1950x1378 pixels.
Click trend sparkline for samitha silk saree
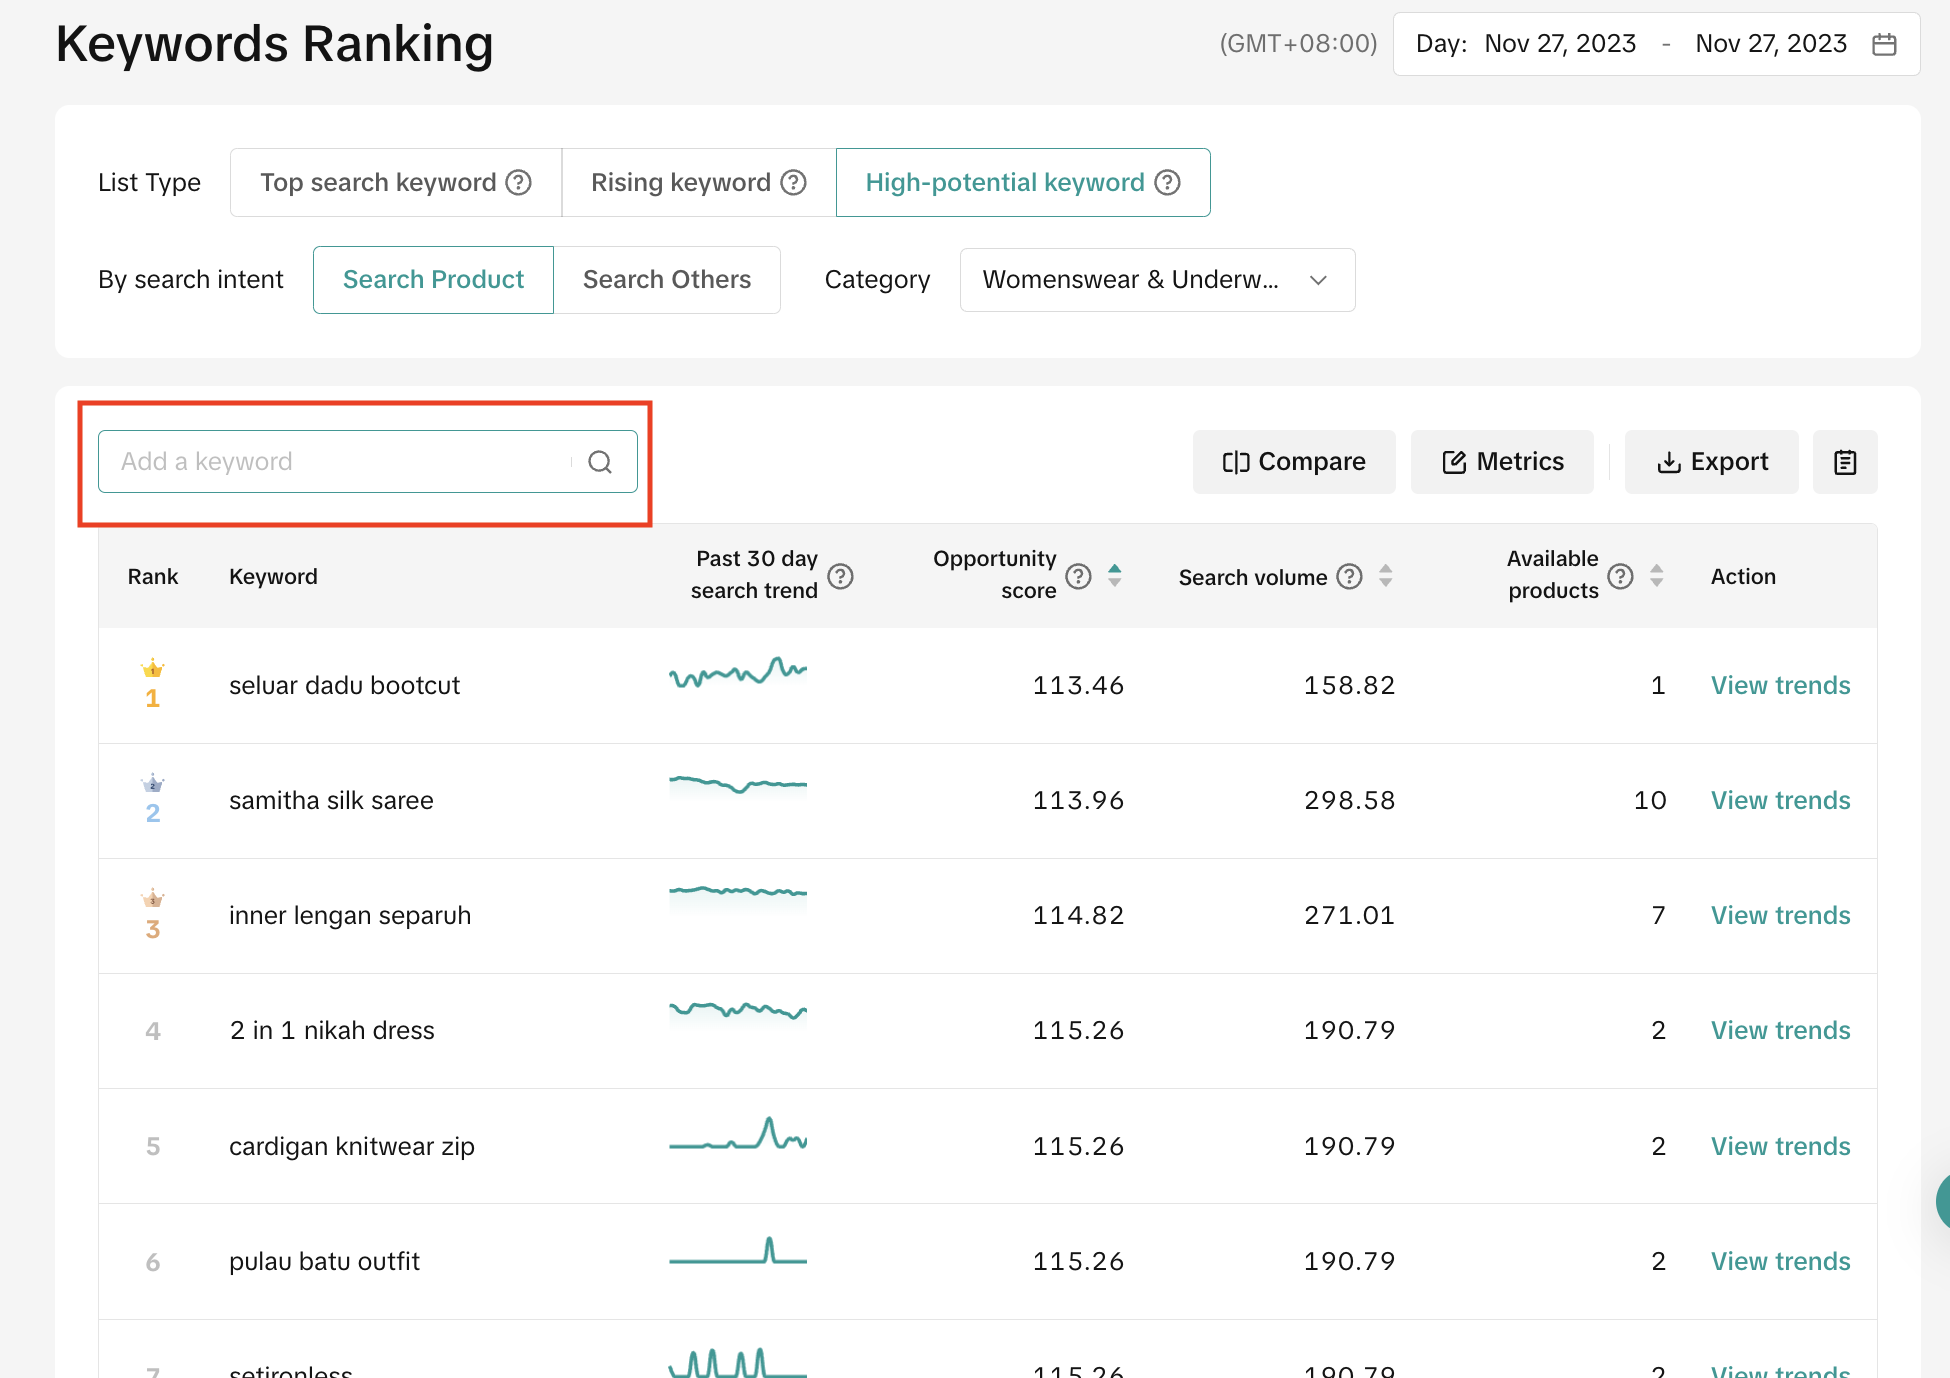click(738, 784)
